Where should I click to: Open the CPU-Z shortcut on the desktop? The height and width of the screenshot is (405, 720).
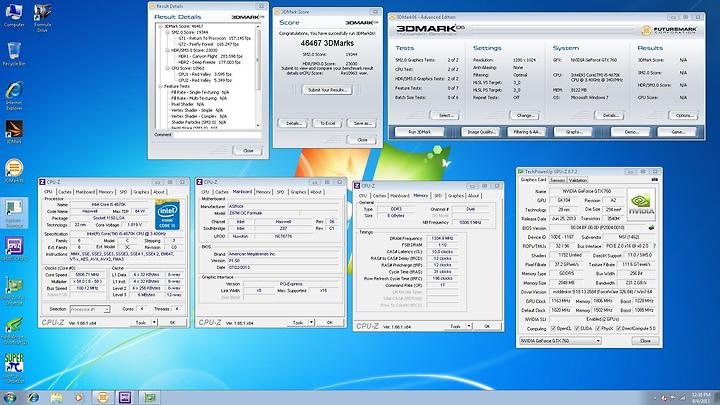pos(14,248)
